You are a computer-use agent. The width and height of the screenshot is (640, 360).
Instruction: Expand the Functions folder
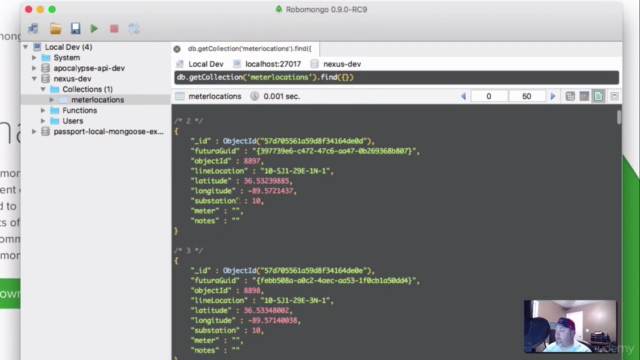click(43, 110)
